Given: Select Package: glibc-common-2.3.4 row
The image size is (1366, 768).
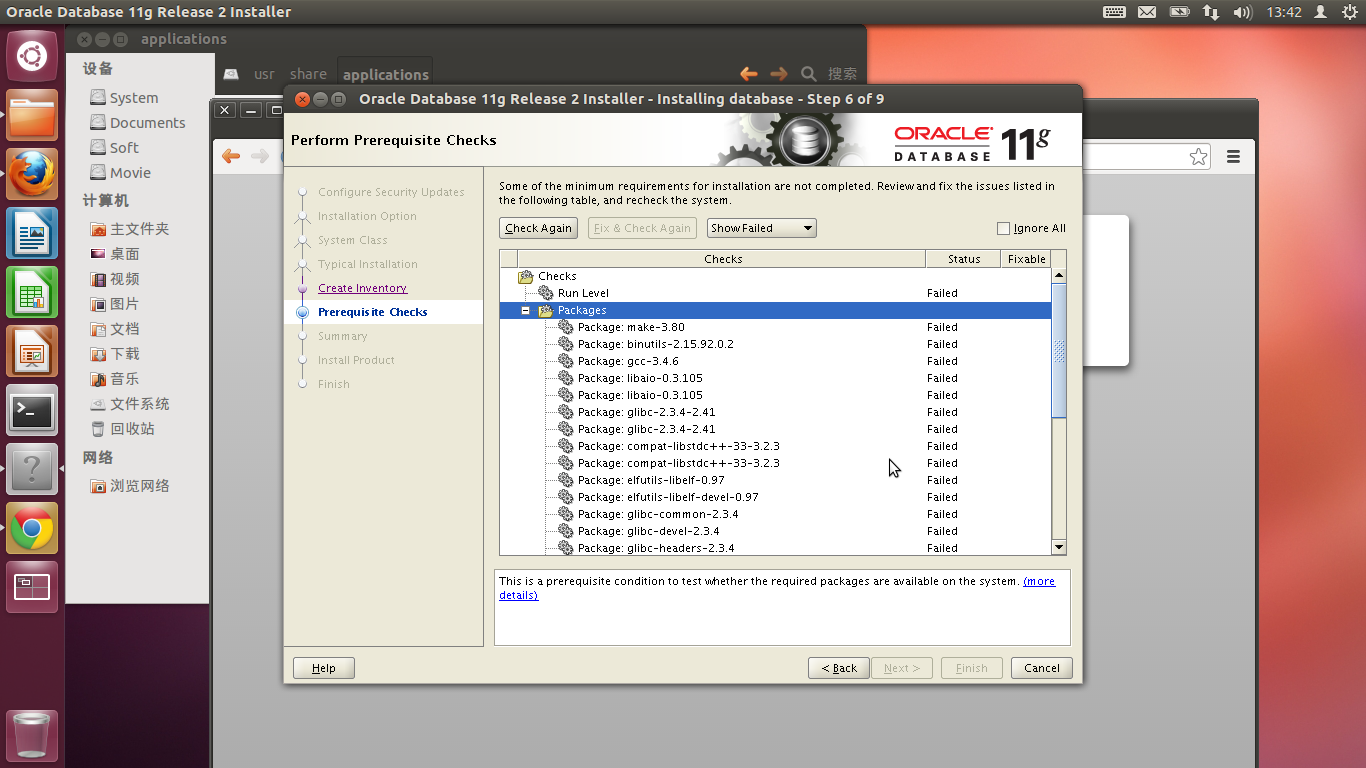Looking at the screenshot, I should click(775, 514).
